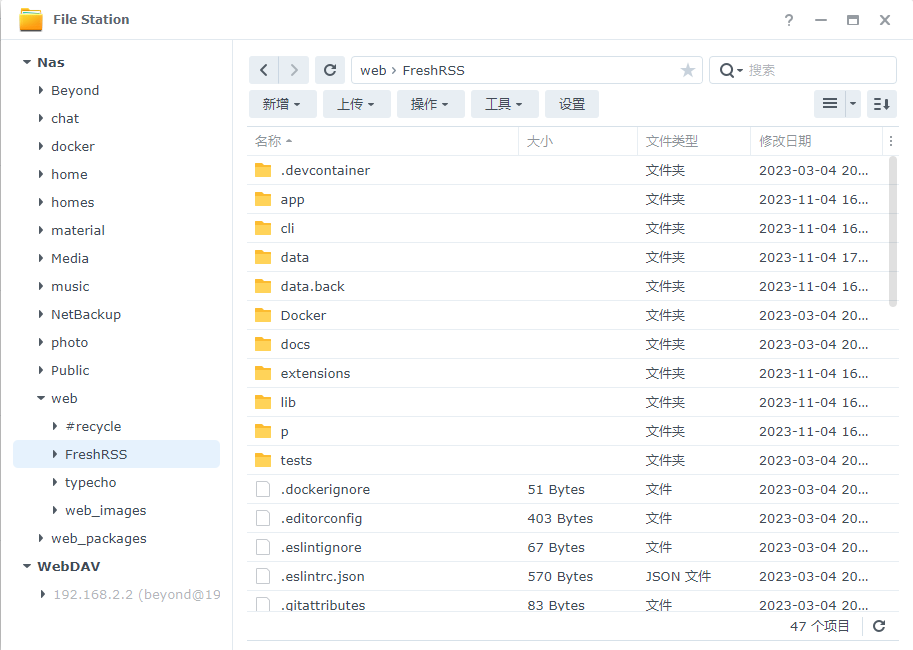Open the 操作 (Action) menu
The height and width of the screenshot is (650, 913).
coord(430,104)
